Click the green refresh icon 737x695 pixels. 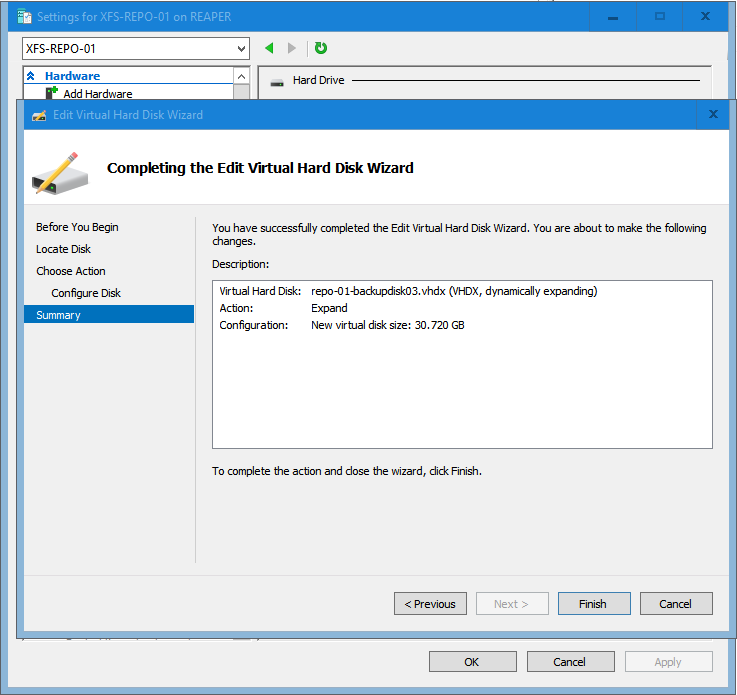pos(321,48)
